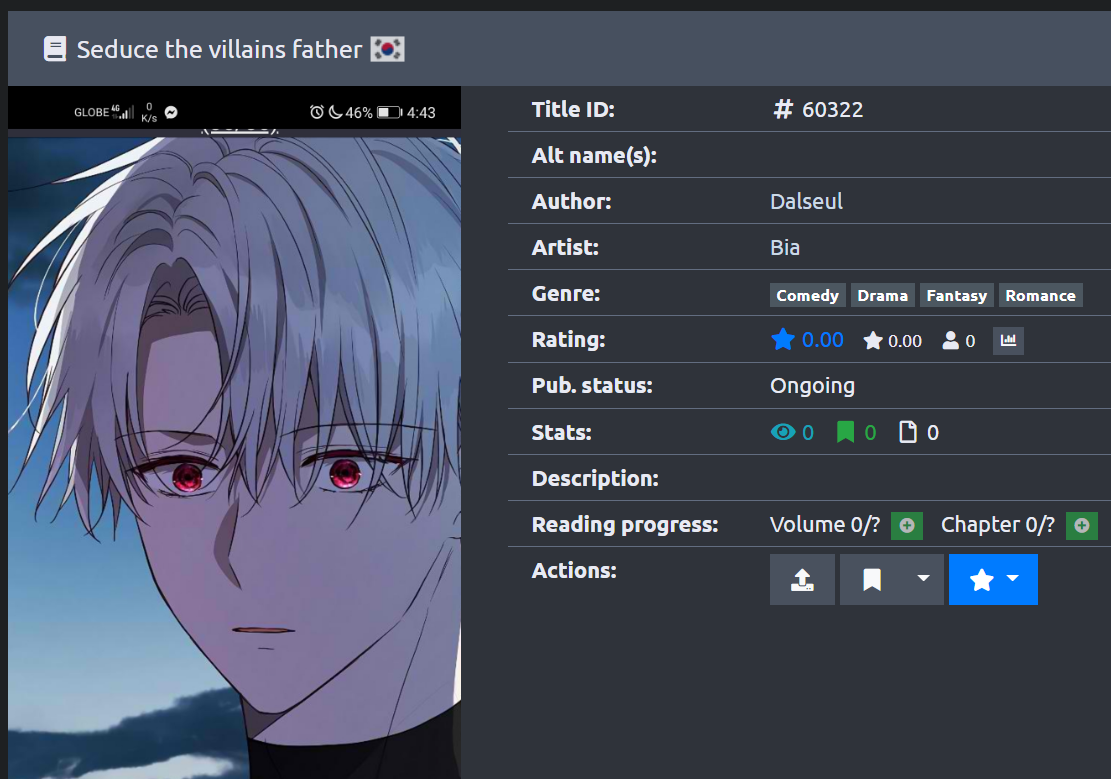Click the eye views stat icon
The height and width of the screenshot is (779, 1111).
point(783,432)
